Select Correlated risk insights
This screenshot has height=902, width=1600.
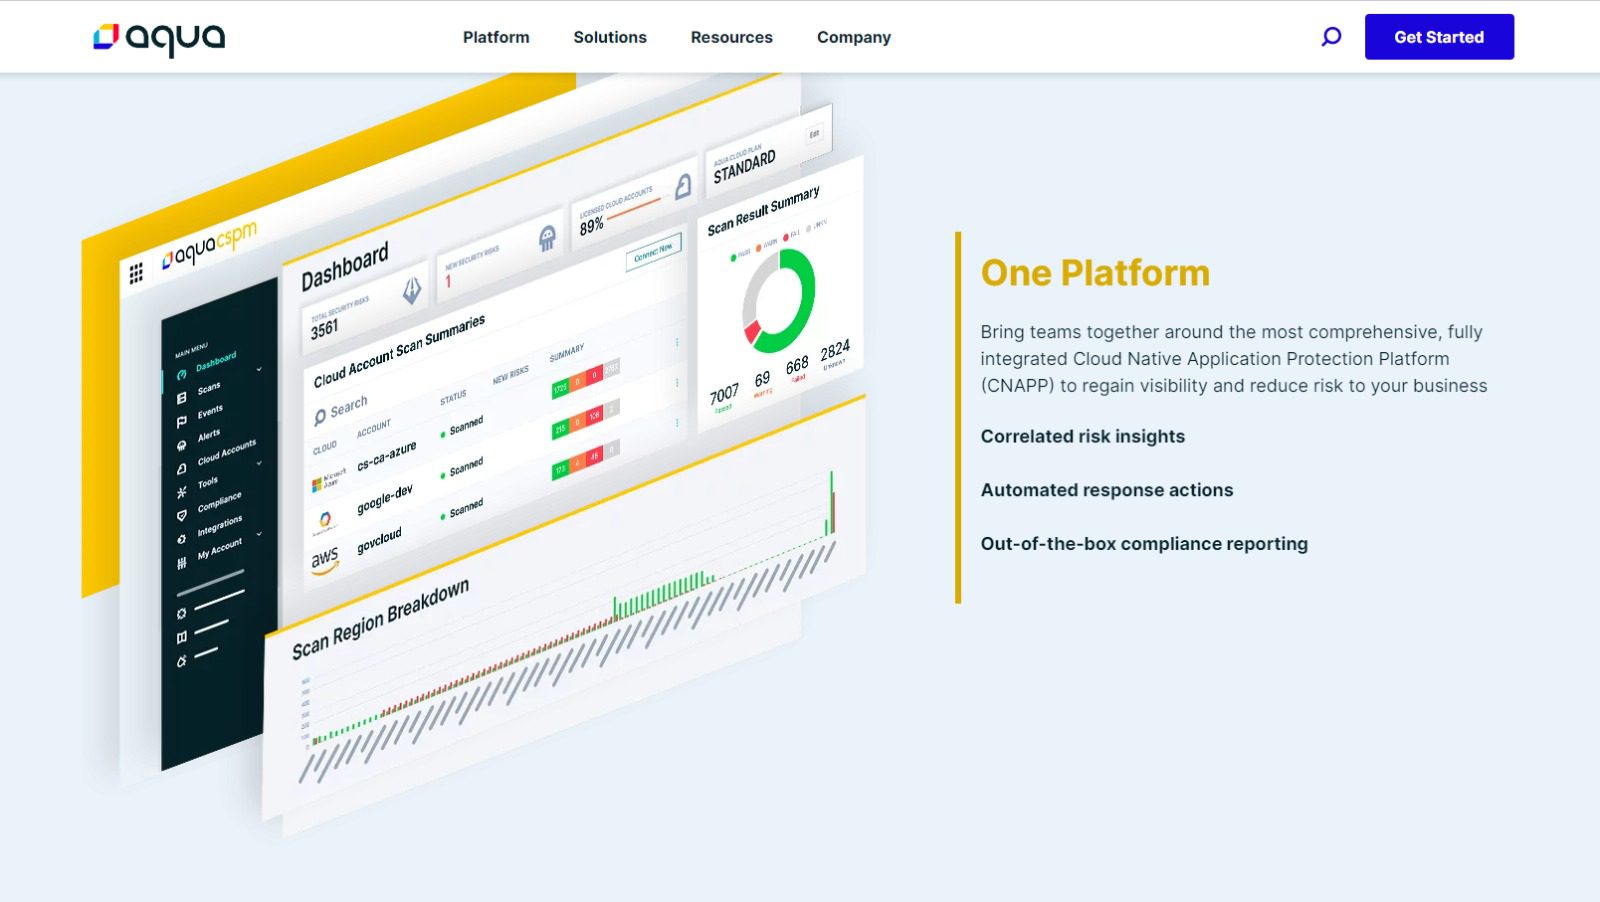1082,436
